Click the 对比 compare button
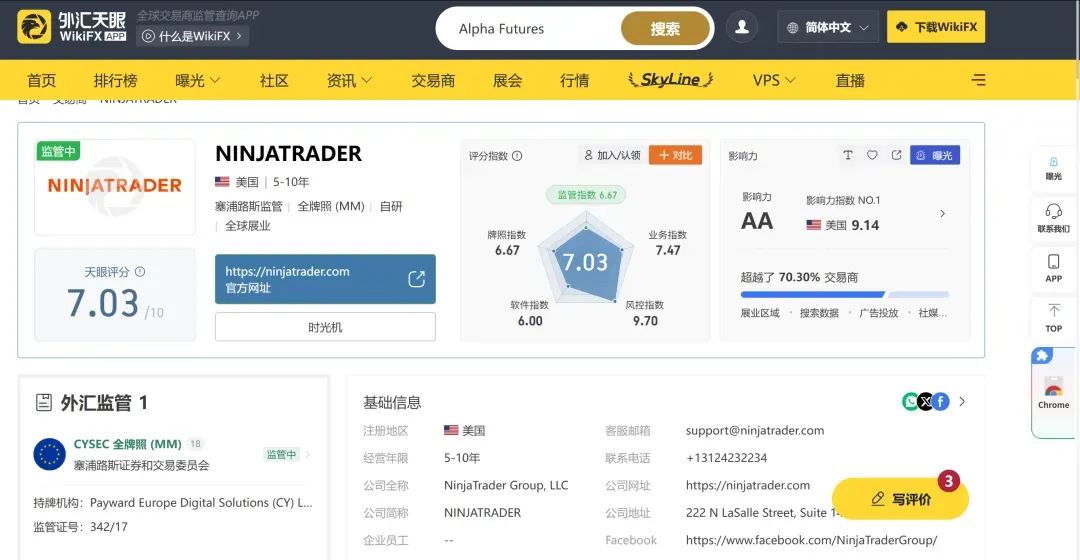The height and width of the screenshot is (560, 1080). pyautogui.click(x=675, y=155)
